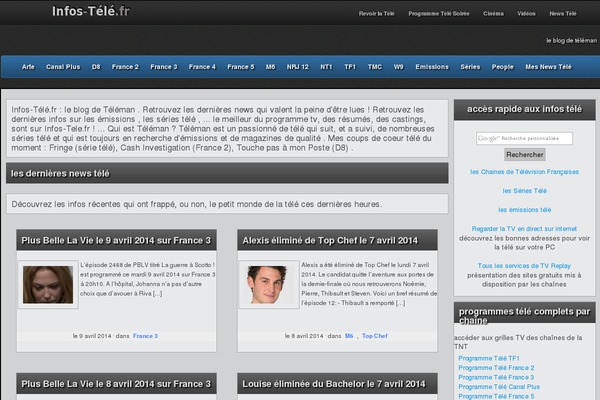This screenshot has width=600, height=400.
Task: Select M6 in the channel bar
Action: click(x=271, y=67)
